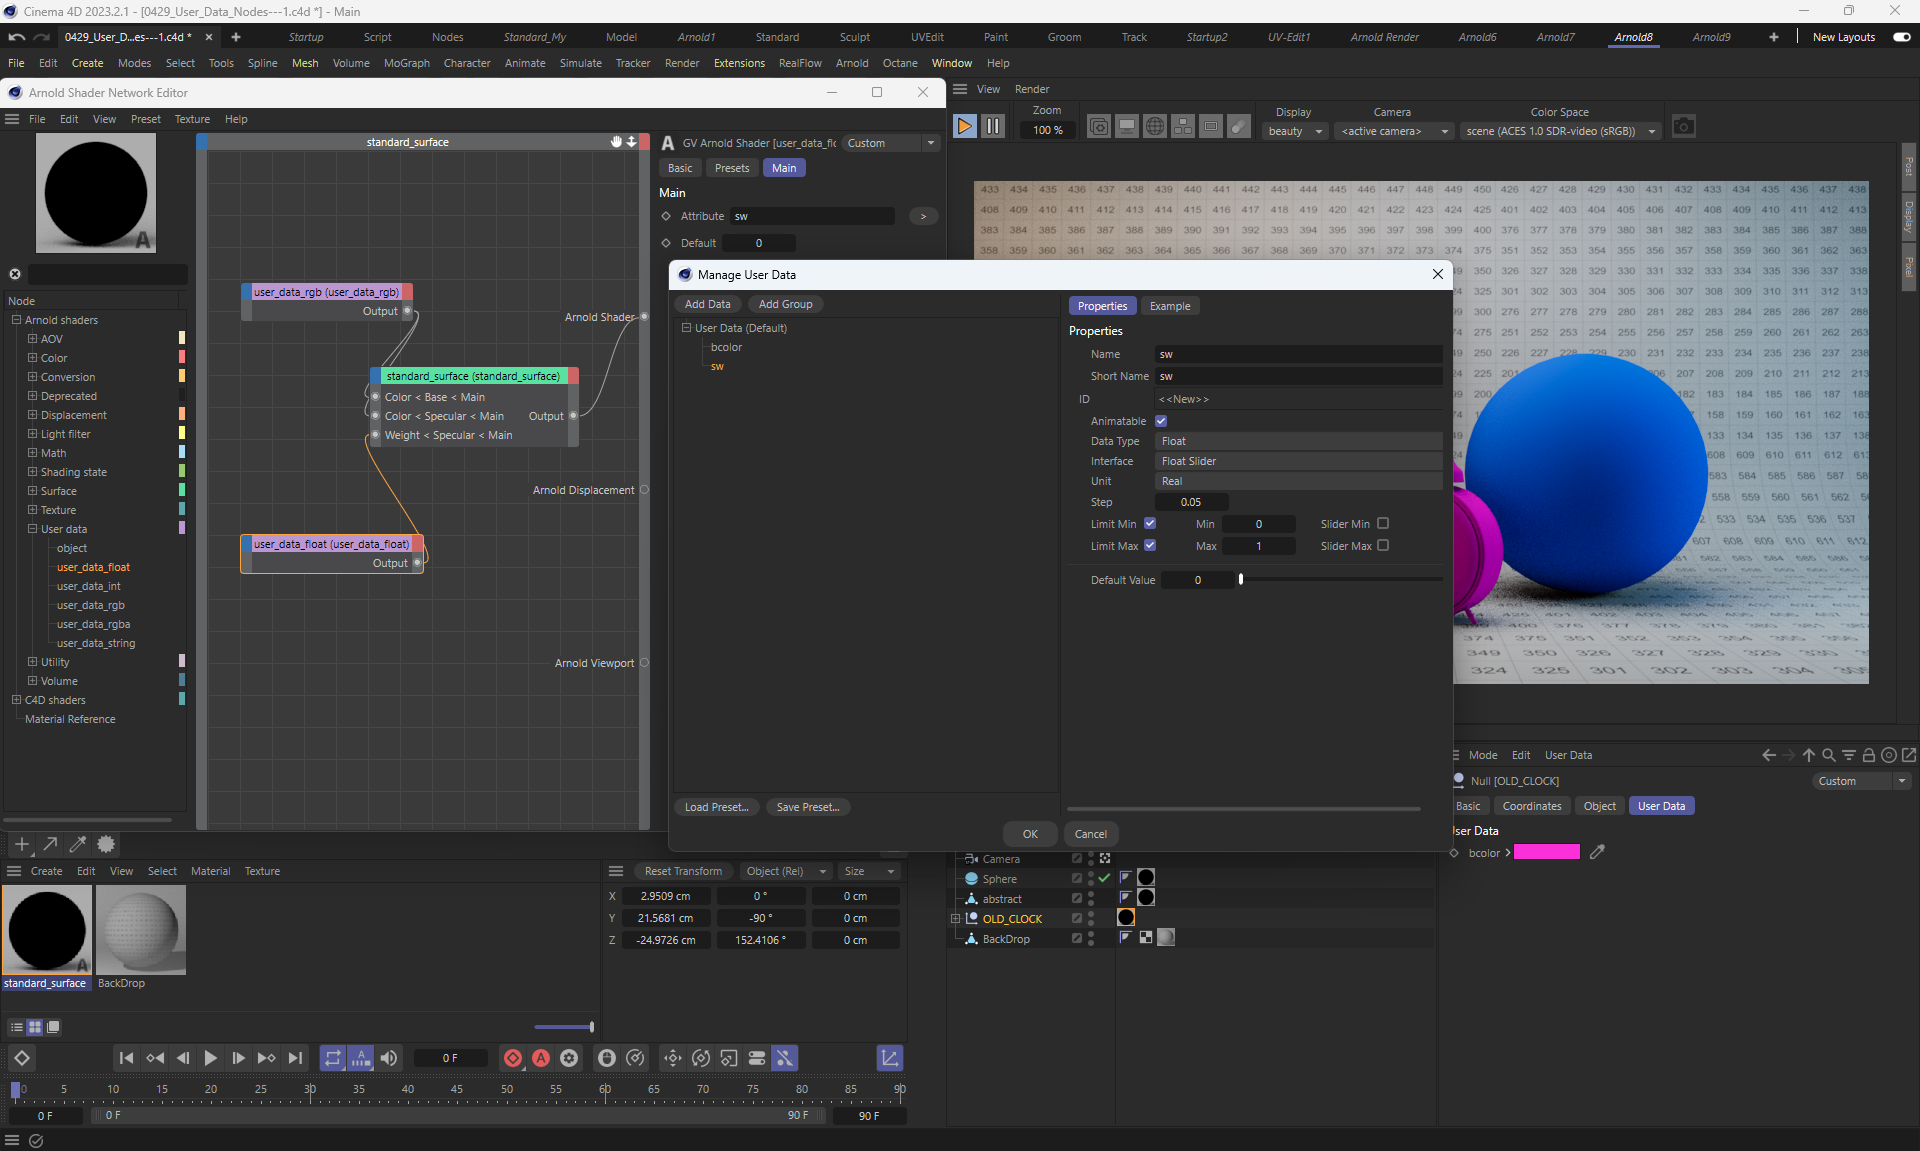Disable the Limit Min checkbox
The width and height of the screenshot is (1920, 1151).
pos(1150,523)
